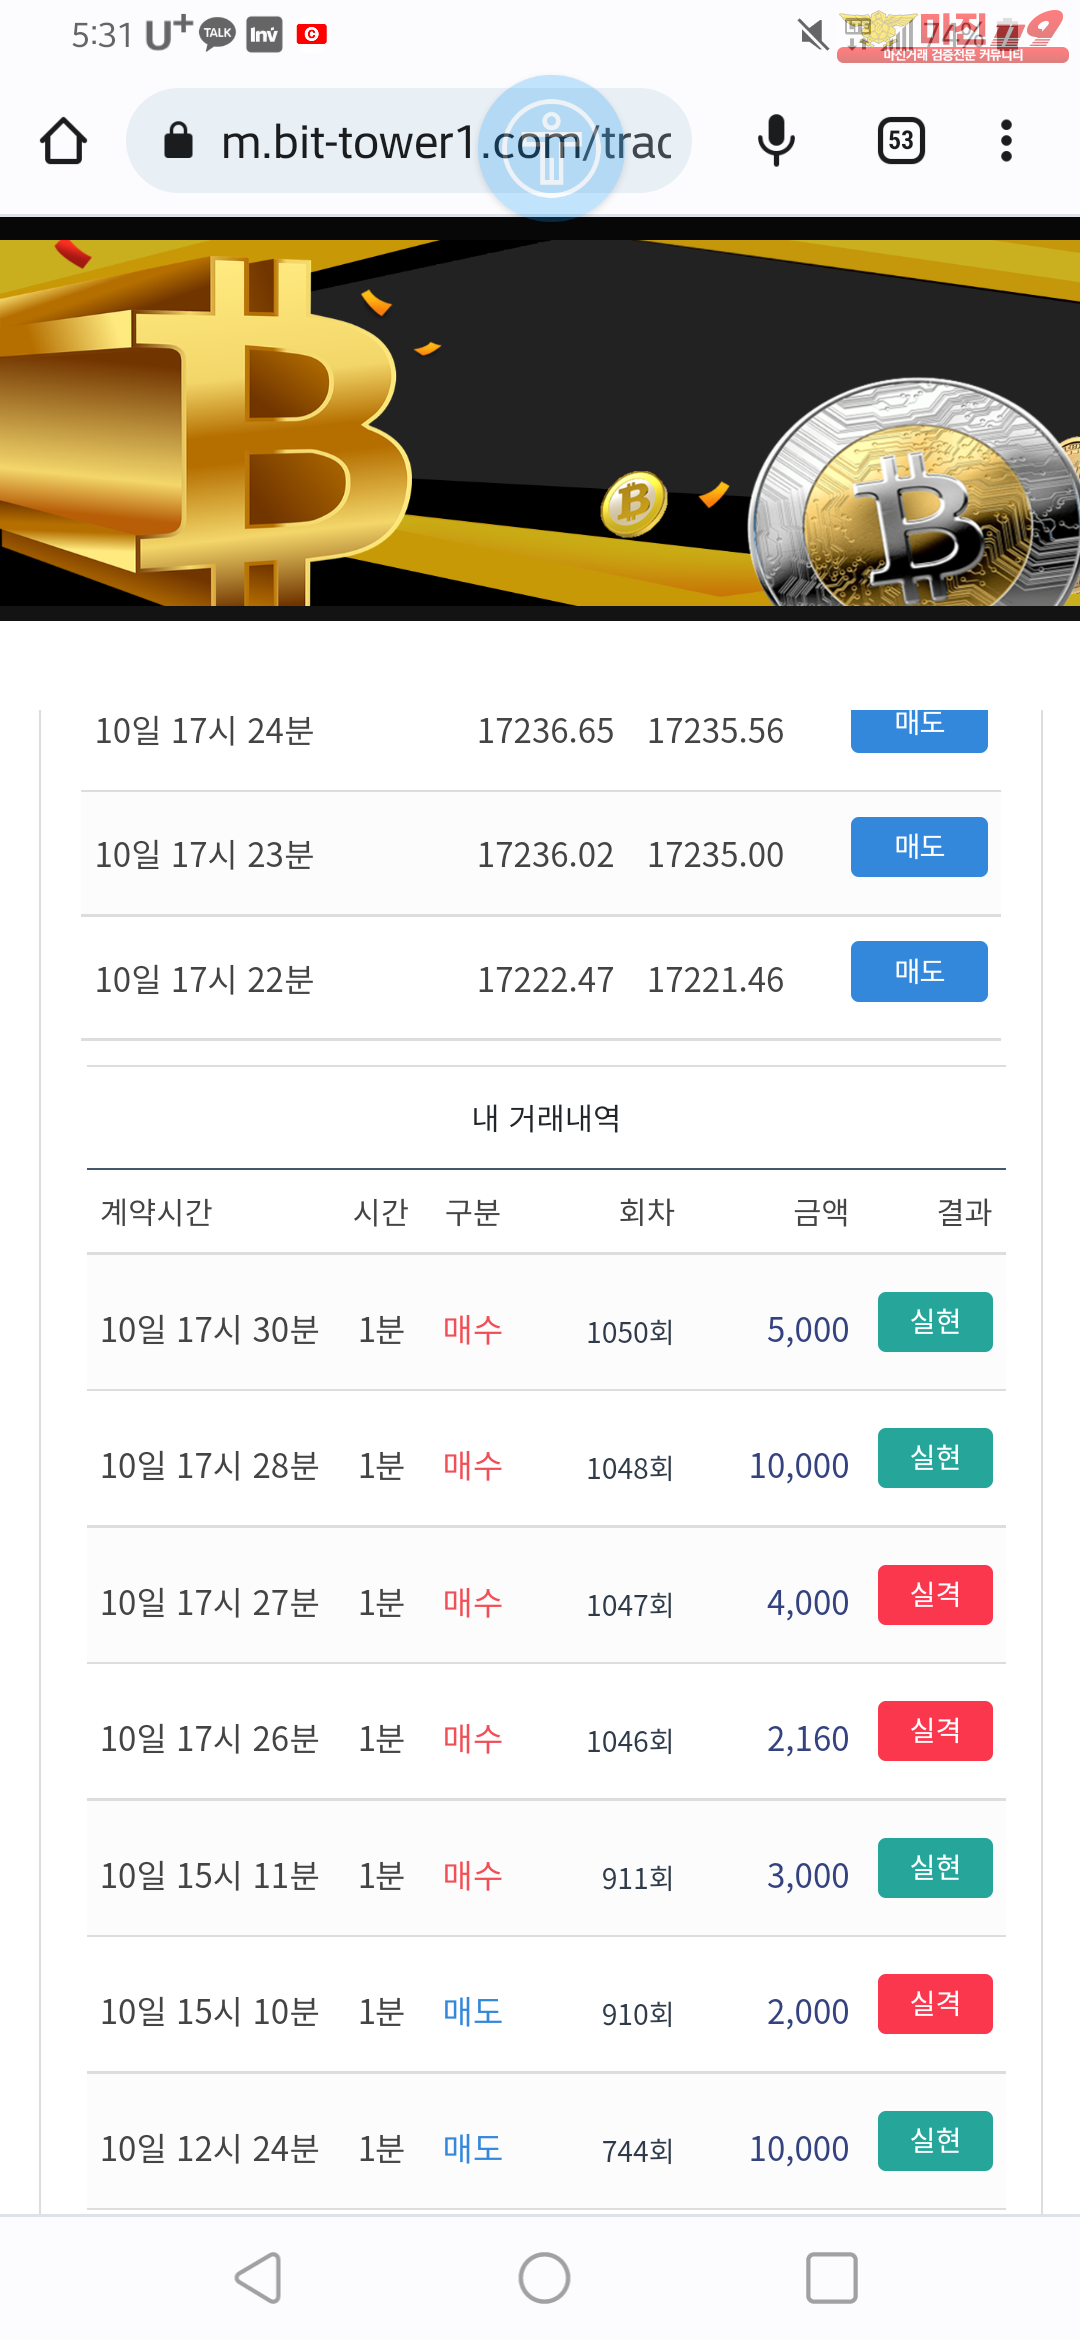This screenshot has height=2340, width=1080.
Task: Open the browser three-dot menu
Action: pyautogui.click(x=1006, y=141)
